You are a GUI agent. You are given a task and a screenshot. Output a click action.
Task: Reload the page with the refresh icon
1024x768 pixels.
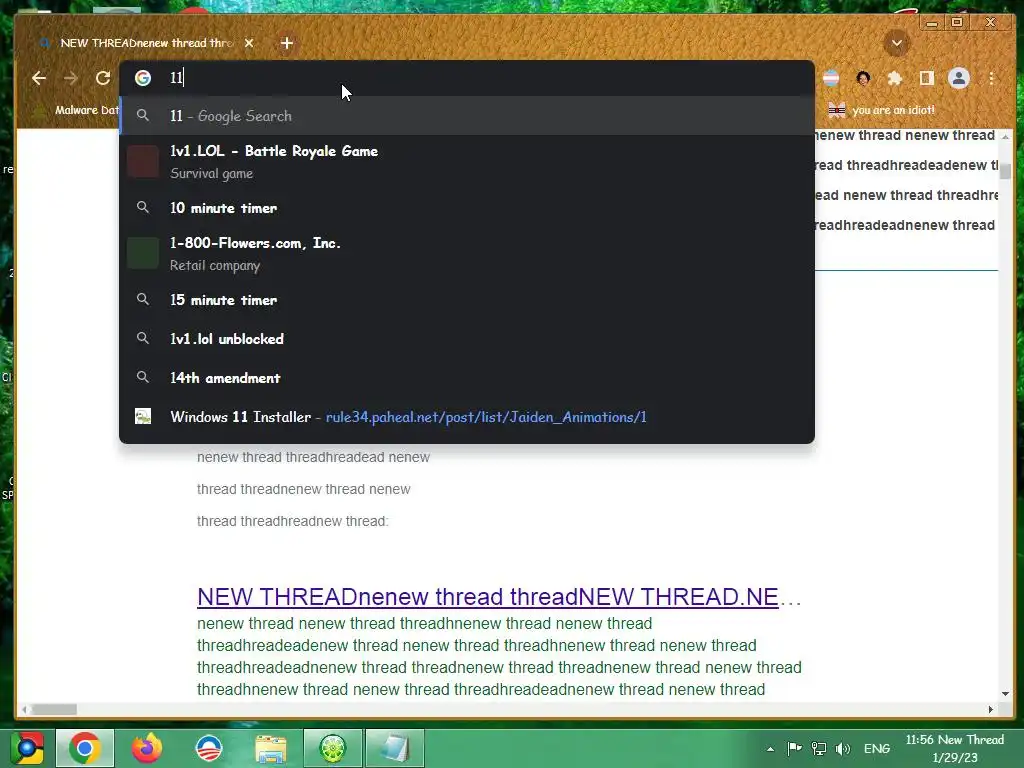(x=103, y=78)
